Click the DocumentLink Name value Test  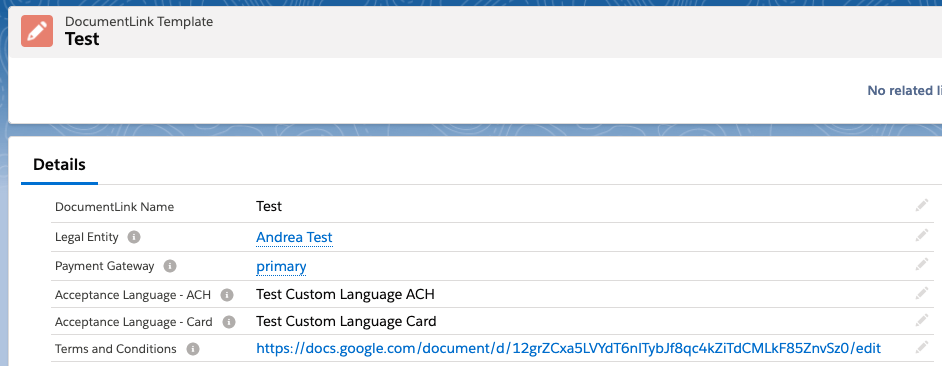[x=269, y=207]
